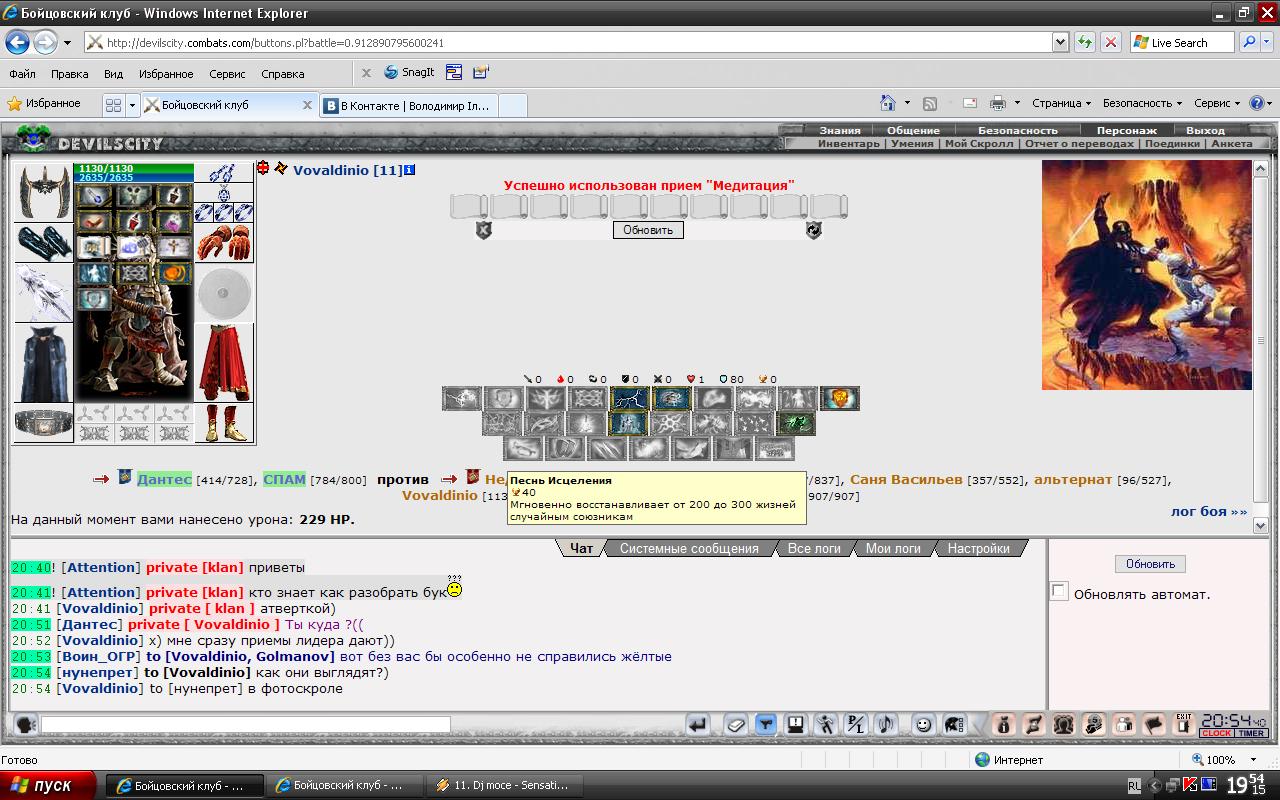Click Обновить button in right side panel

pyautogui.click(x=1150, y=564)
